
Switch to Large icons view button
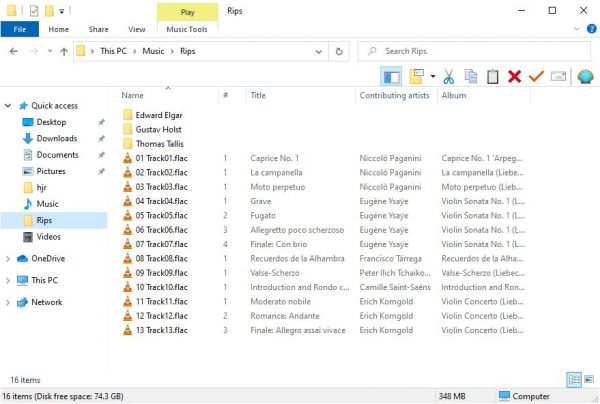(589, 380)
